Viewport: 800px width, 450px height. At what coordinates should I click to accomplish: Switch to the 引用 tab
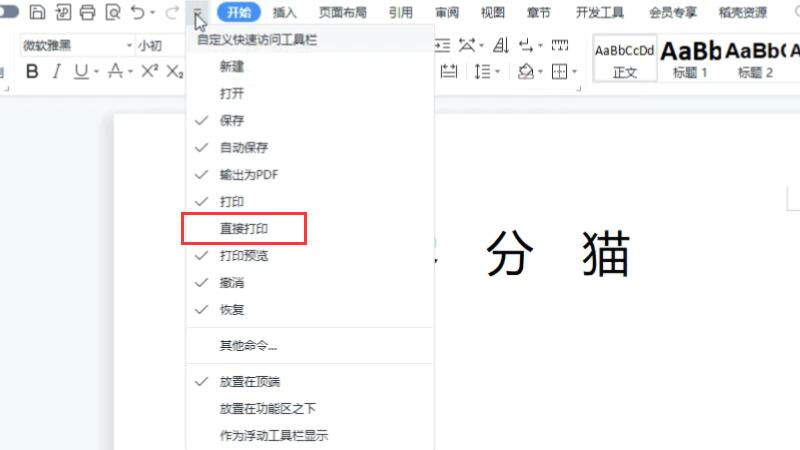click(401, 12)
